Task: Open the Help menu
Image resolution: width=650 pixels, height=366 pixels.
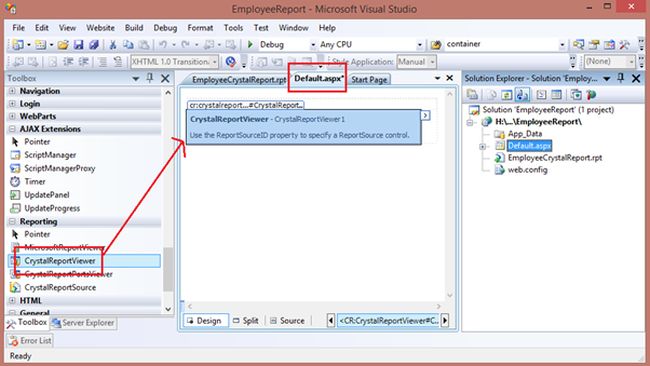Action: click(x=327, y=28)
